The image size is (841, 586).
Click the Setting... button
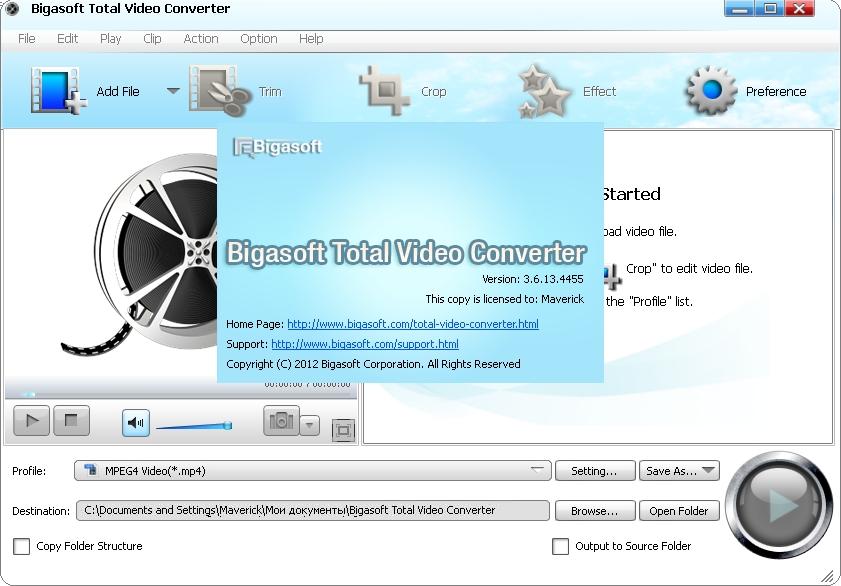point(595,471)
